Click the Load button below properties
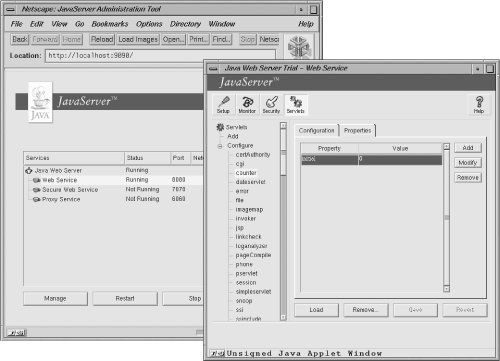This screenshot has height=361, width=500. pyautogui.click(x=316, y=310)
